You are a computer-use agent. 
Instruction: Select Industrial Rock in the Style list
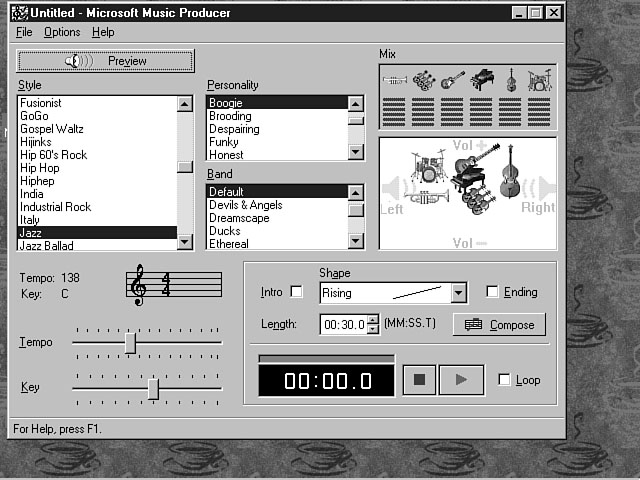[55, 207]
